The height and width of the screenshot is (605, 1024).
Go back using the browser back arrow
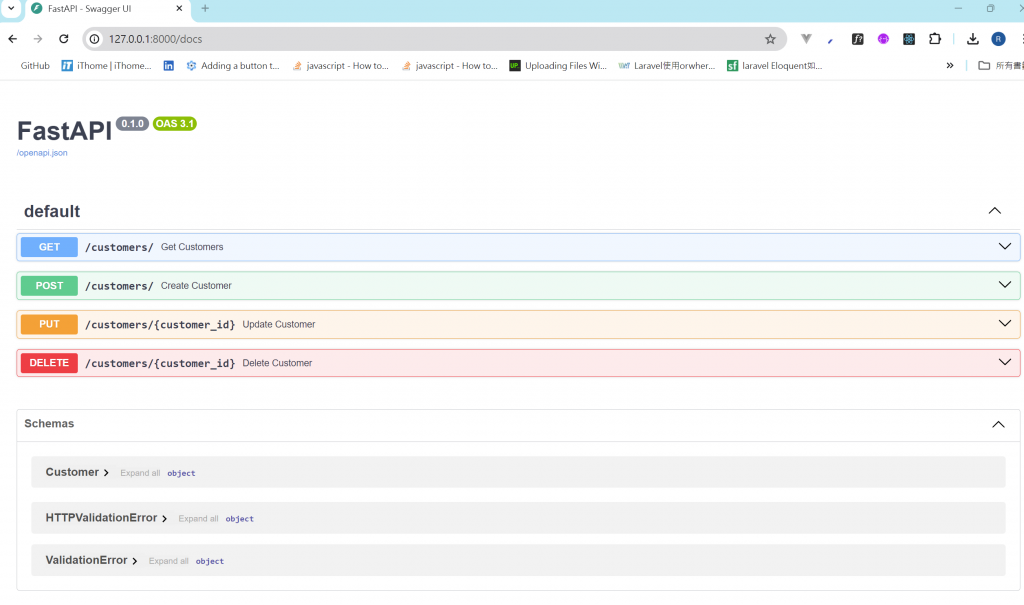(12, 39)
